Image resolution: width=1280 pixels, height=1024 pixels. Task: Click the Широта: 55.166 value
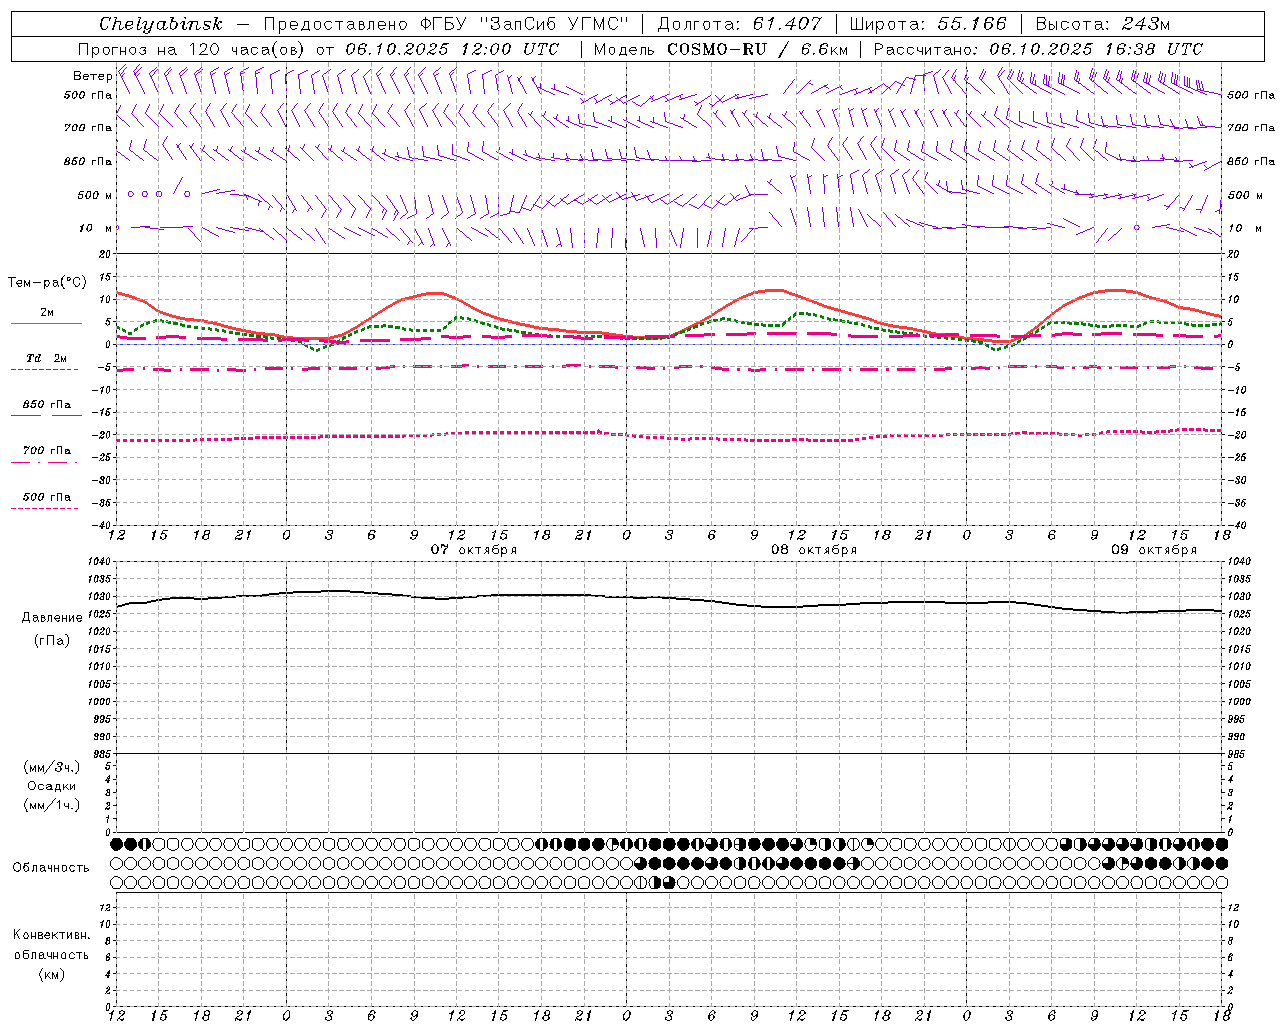point(927,24)
